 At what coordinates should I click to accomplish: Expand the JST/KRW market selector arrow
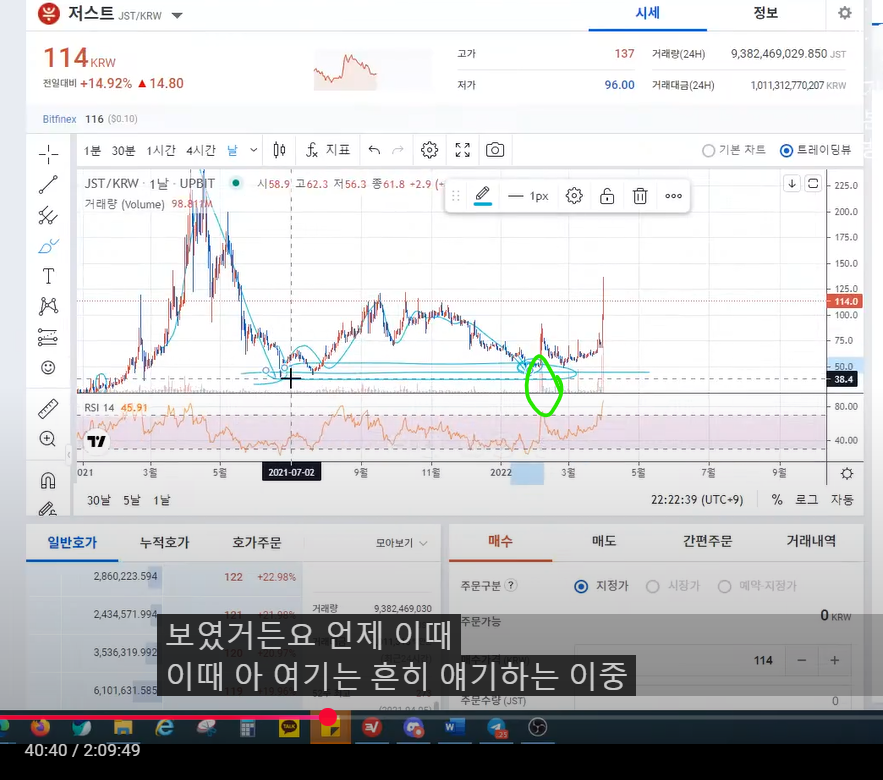click(177, 16)
